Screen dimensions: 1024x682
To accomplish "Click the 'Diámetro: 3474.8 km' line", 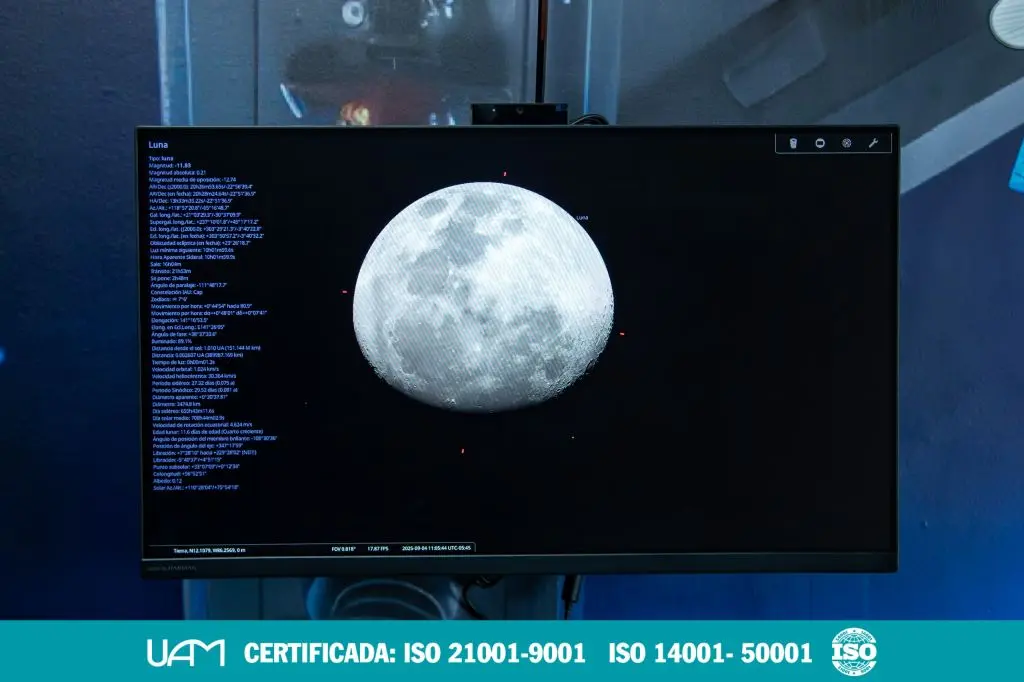I will click(176, 404).
